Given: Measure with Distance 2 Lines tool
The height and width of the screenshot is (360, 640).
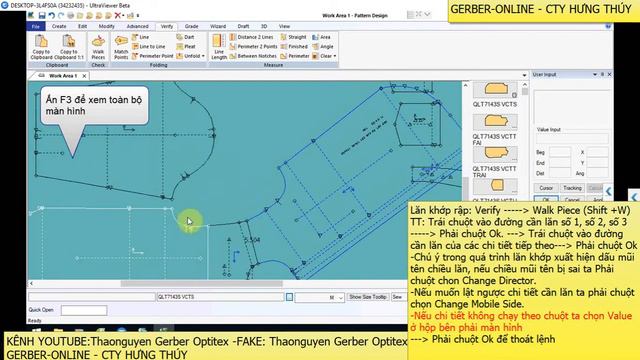Looking at the screenshot, I should 251,37.
